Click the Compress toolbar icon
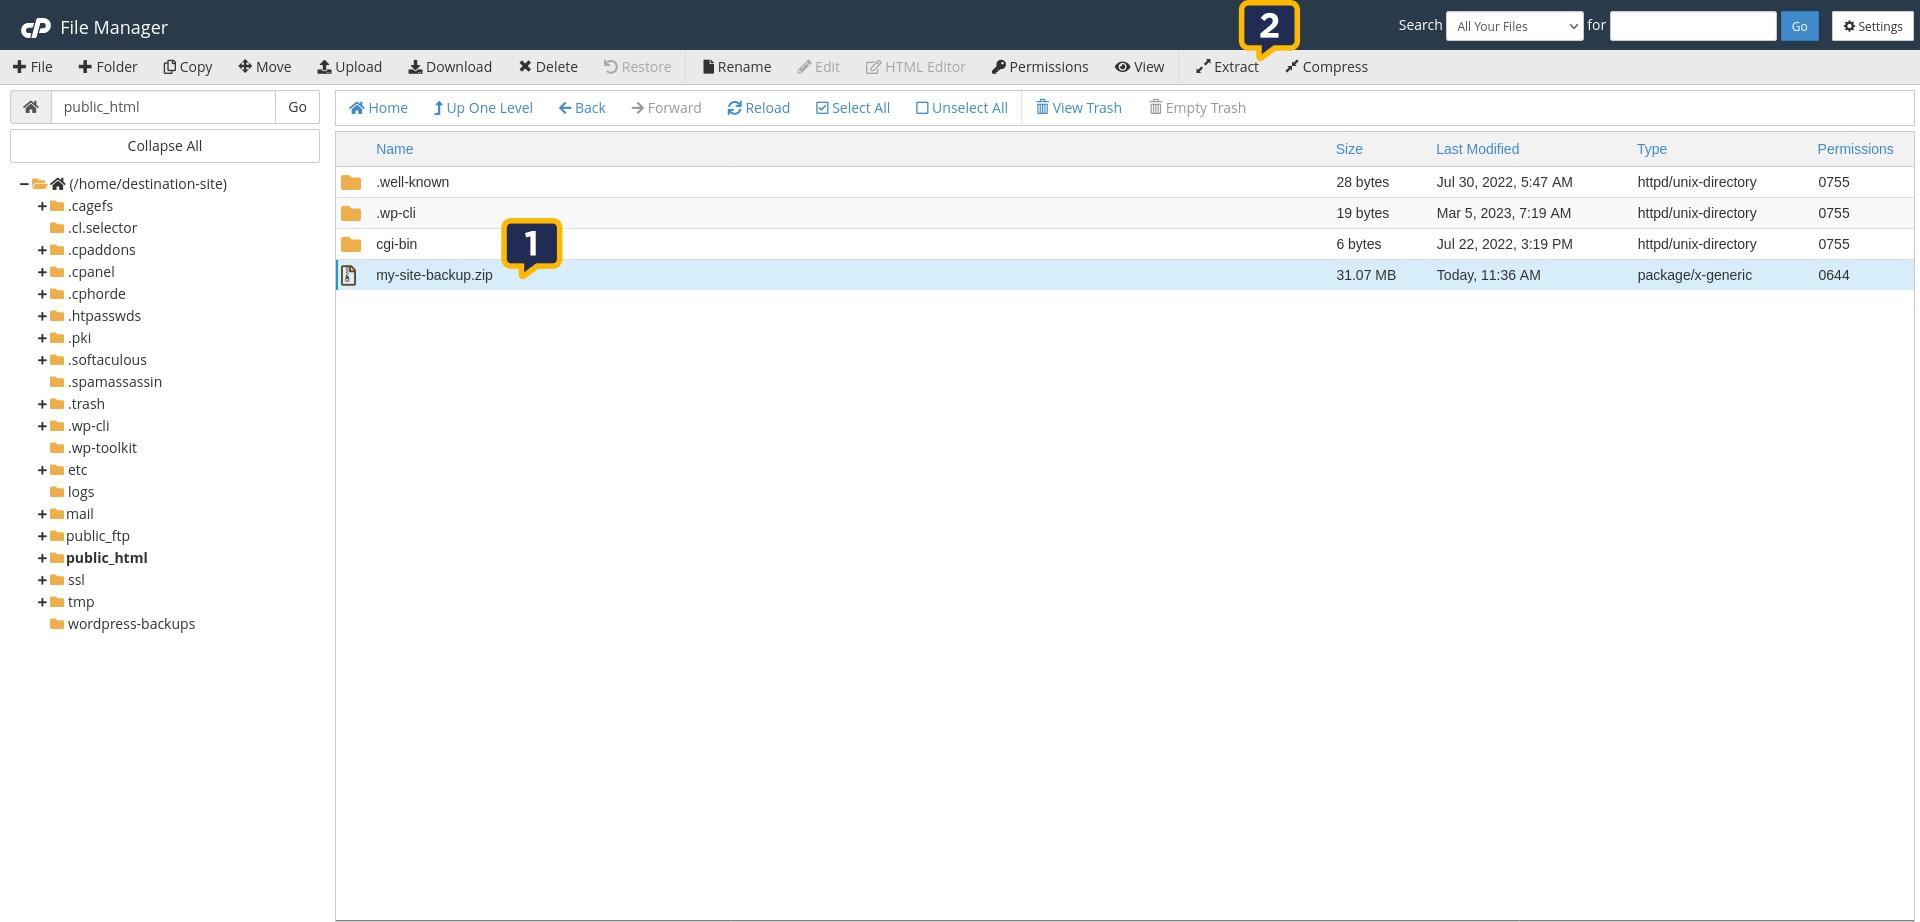The width and height of the screenshot is (1920, 922). pyautogui.click(x=1292, y=67)
